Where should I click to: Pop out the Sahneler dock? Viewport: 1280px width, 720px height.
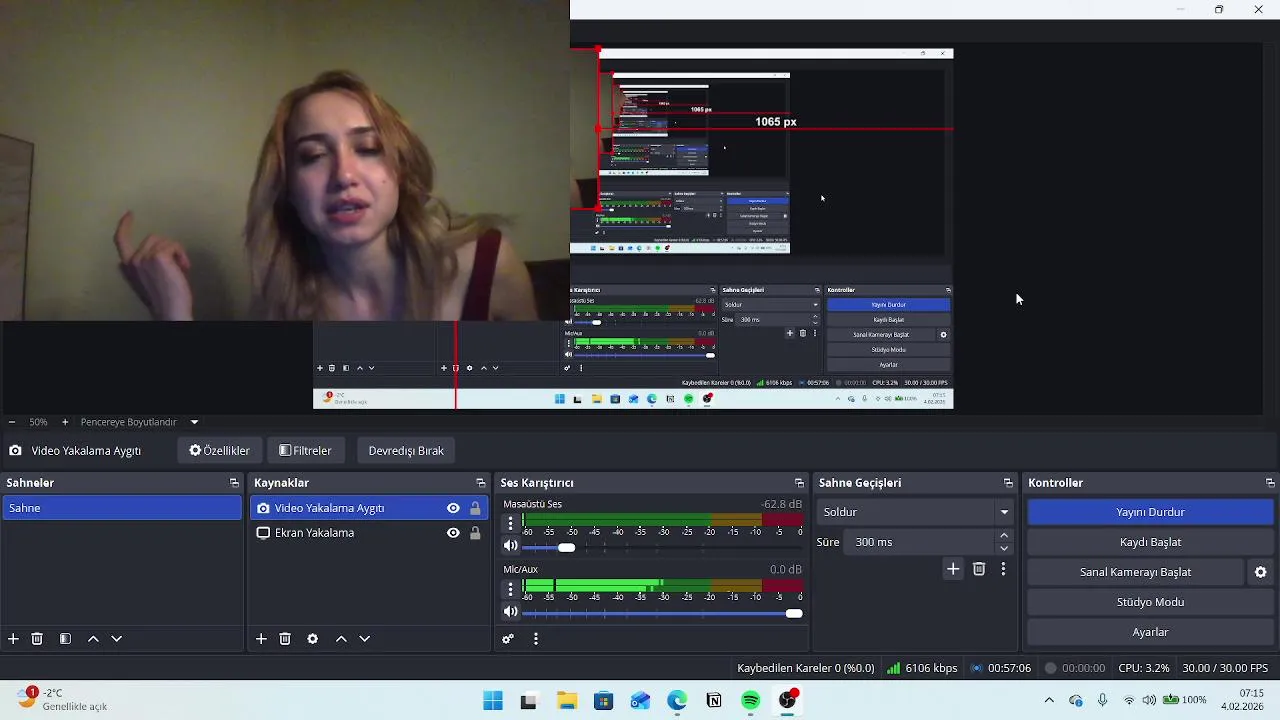pos(234,483)
